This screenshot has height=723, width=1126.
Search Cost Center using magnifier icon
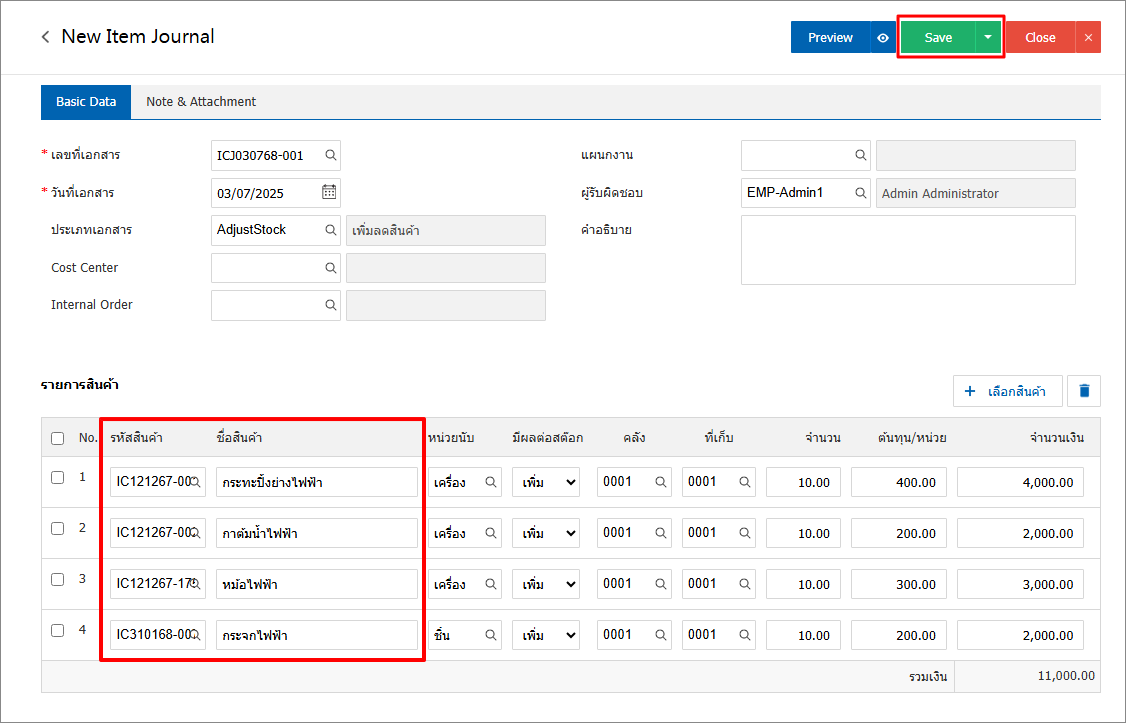point(329,268)
